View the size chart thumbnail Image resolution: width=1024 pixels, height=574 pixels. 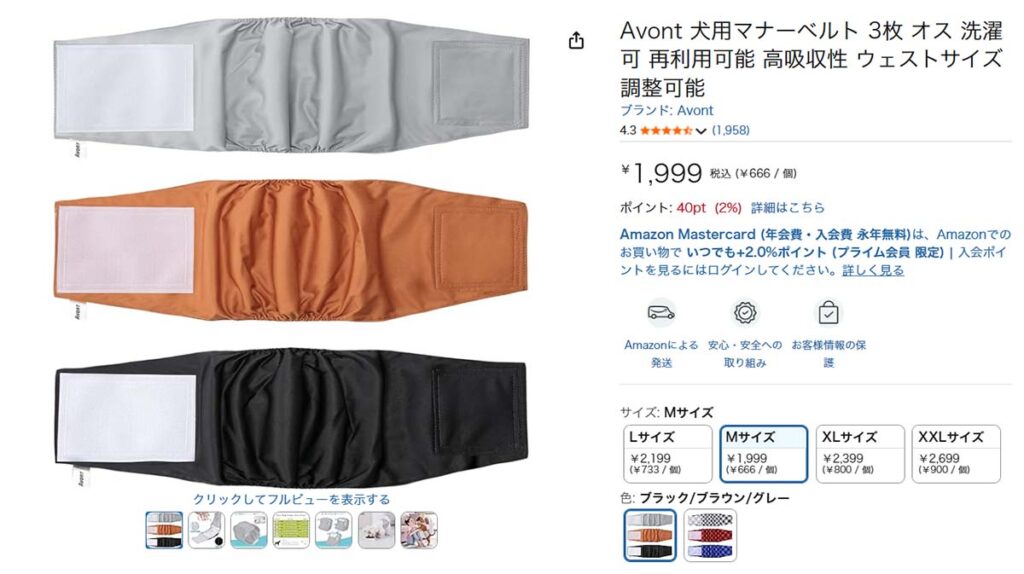[x=291, y=530]
